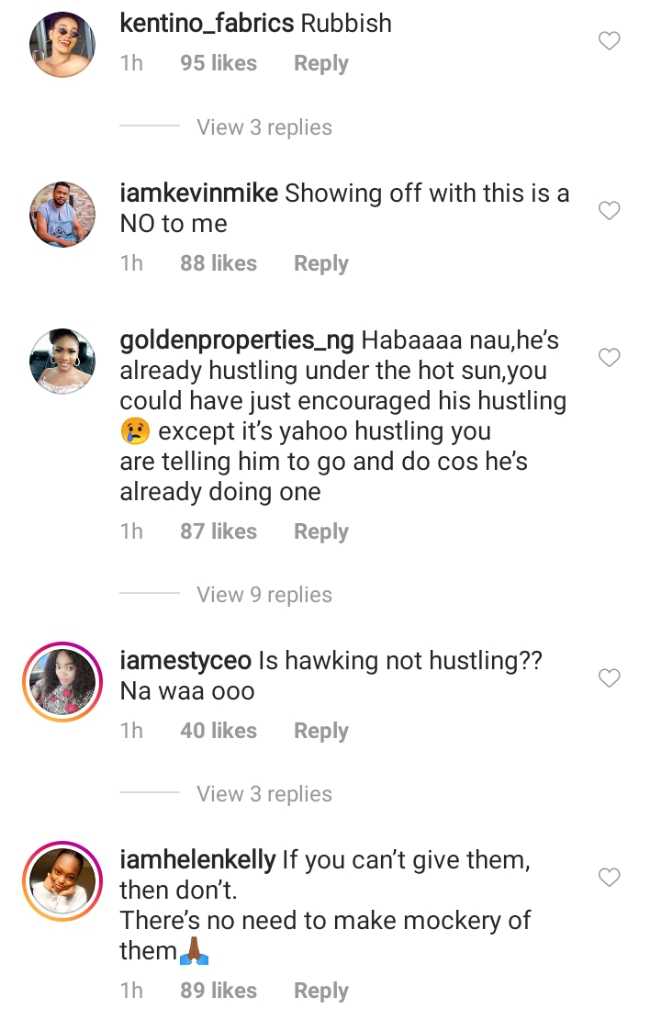View who gave 87 likes
Image resolution: width=661 pixels, height=1013 pixels.
(218, 532)
